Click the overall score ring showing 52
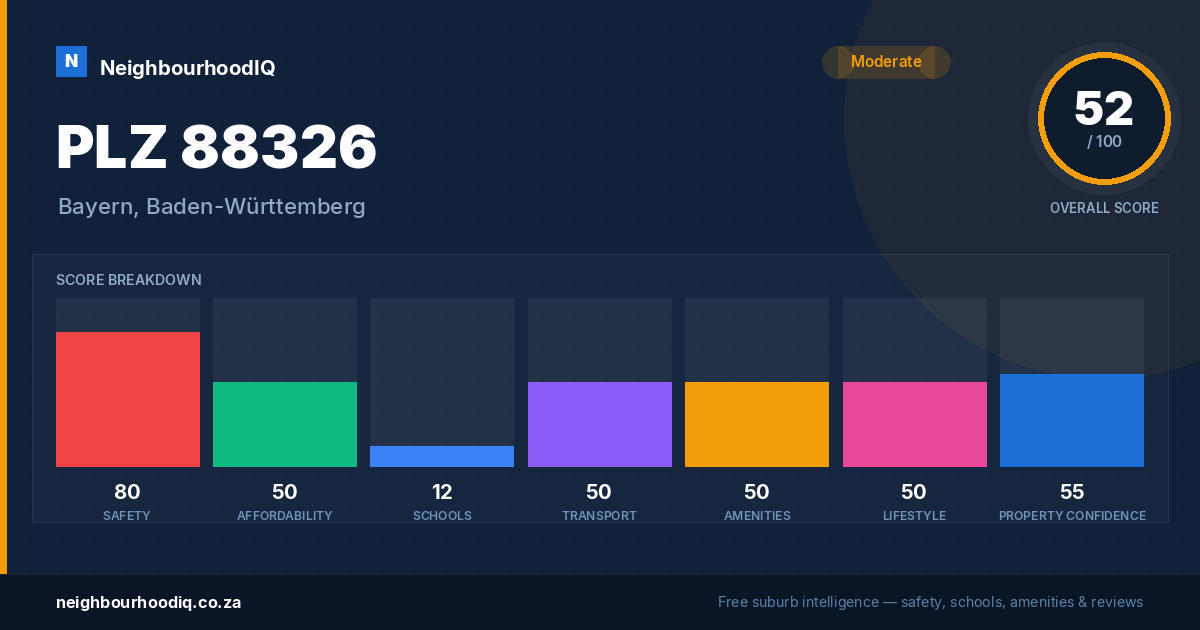Image resolution: width=1200 pixels, height=630 pixels. point(1104,118)
